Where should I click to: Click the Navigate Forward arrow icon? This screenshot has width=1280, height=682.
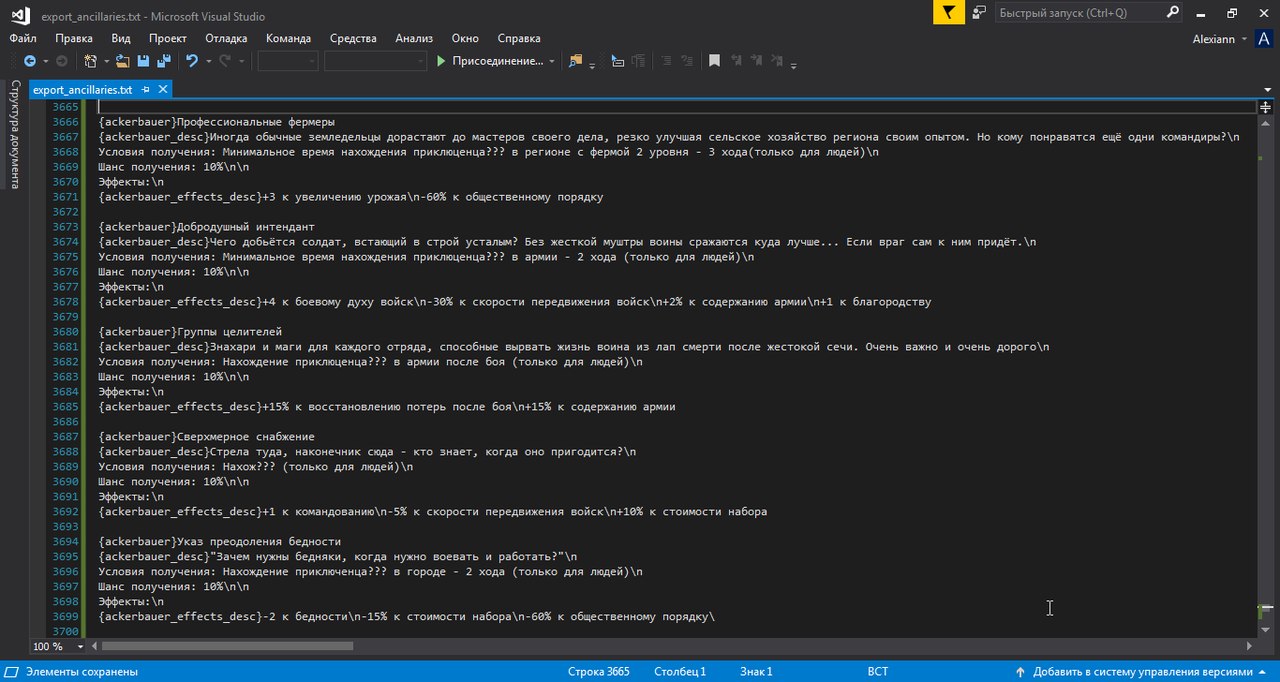(x=61, y=61)
